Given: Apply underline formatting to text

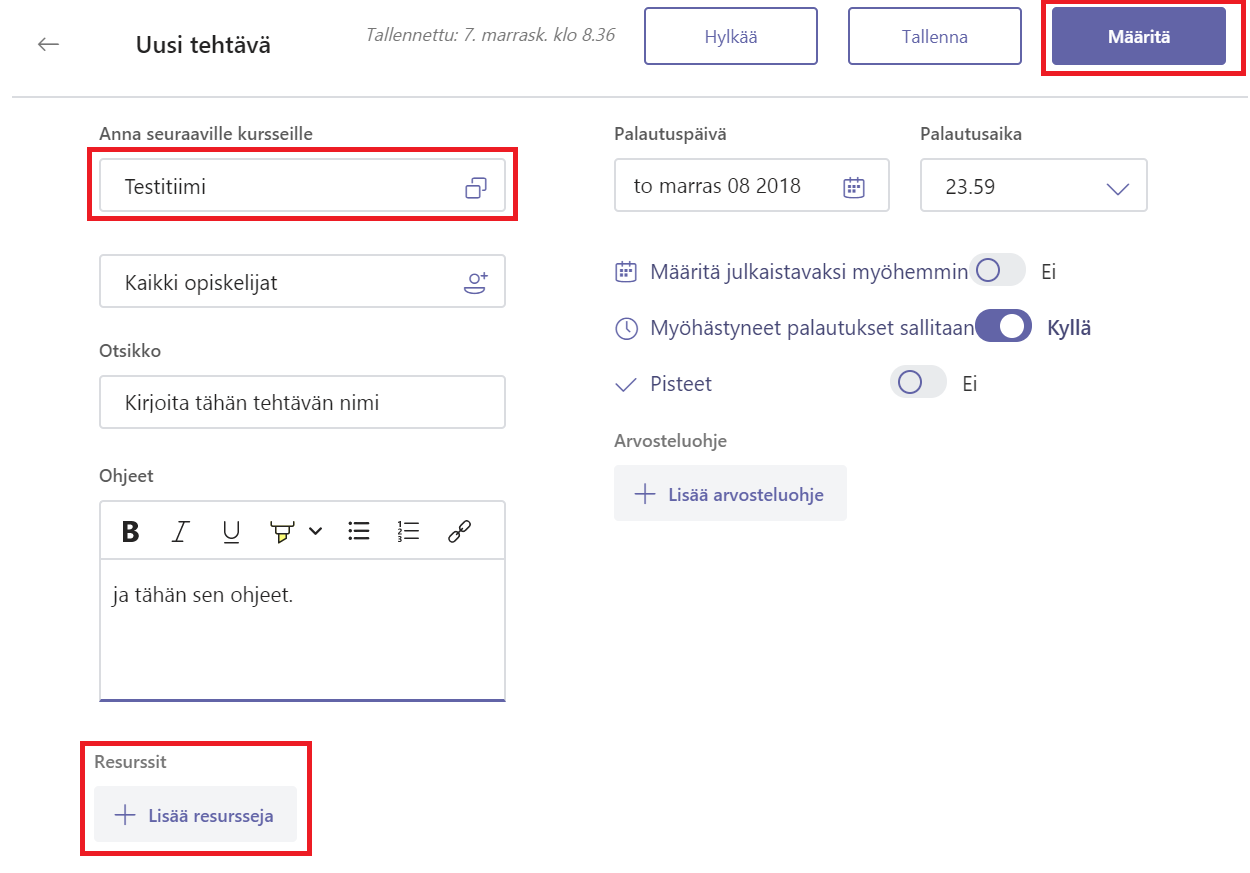Looking at the screenshot, I should (x=231, y=531).
